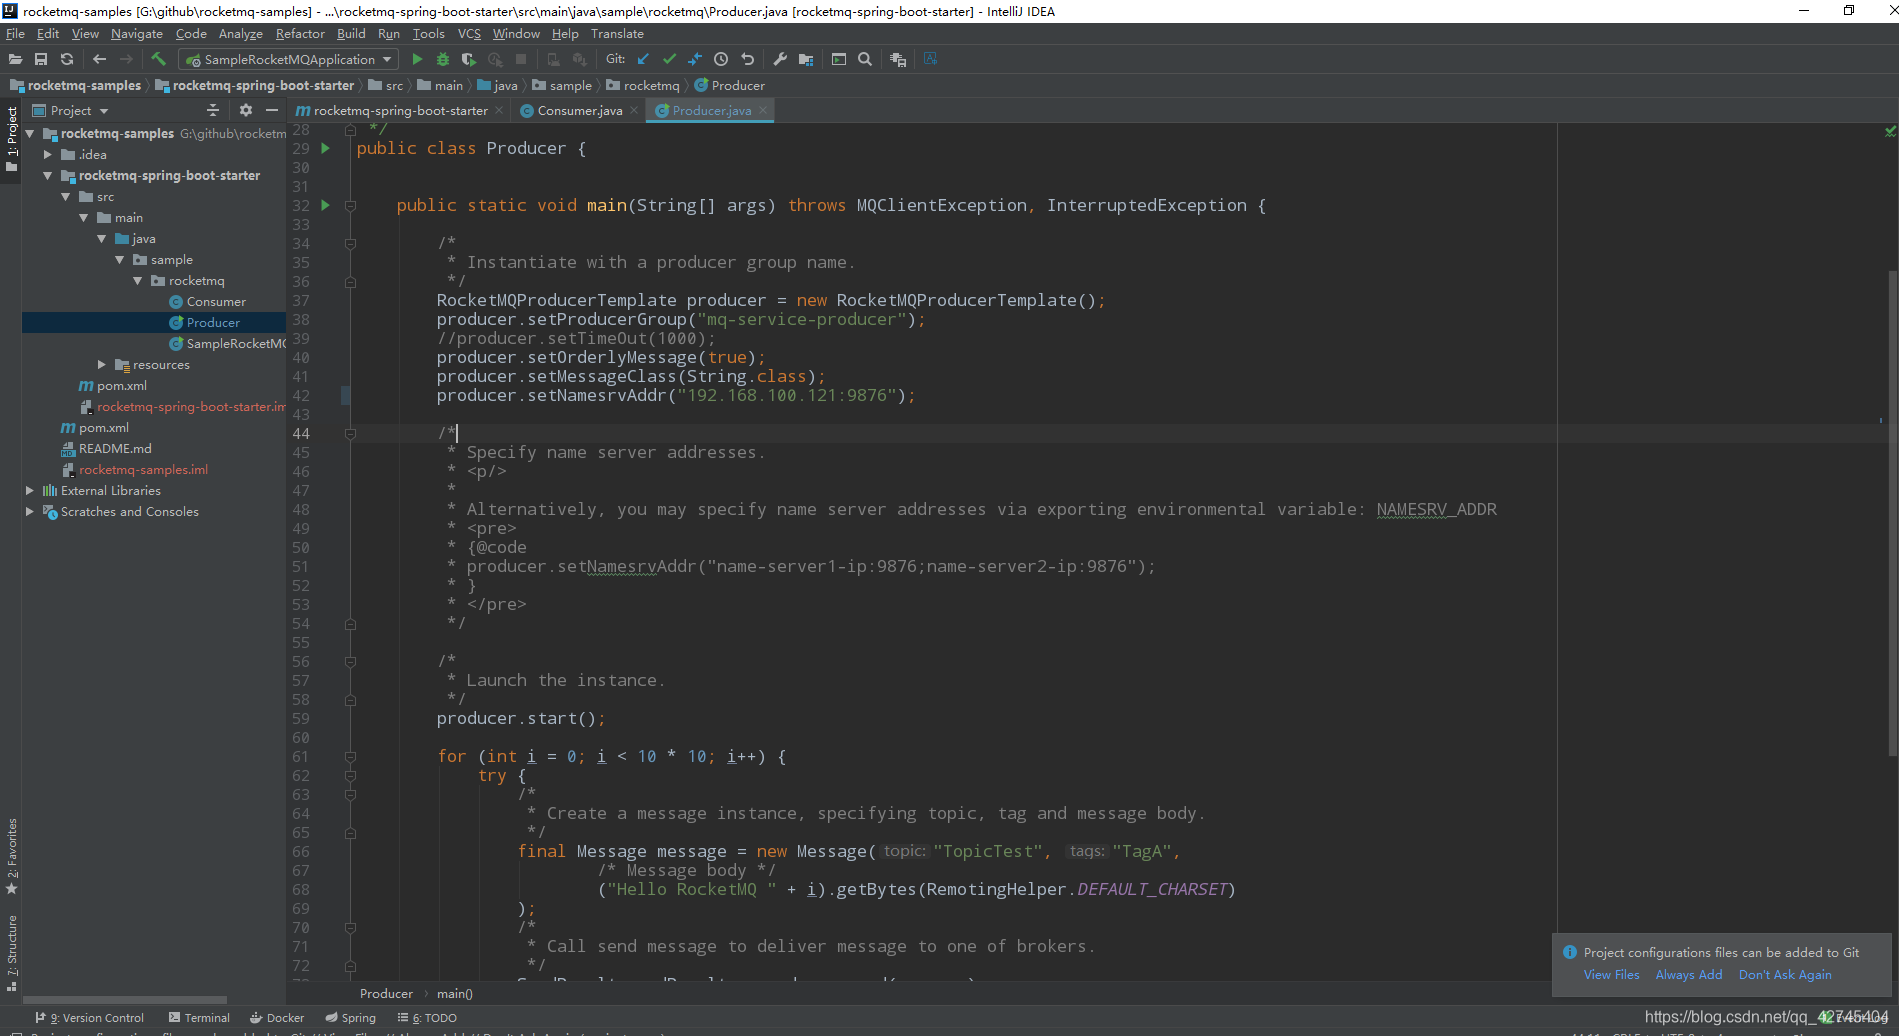Screen dimensions: 1899x1036
Task: Open the Build menu
Action: 351,33
